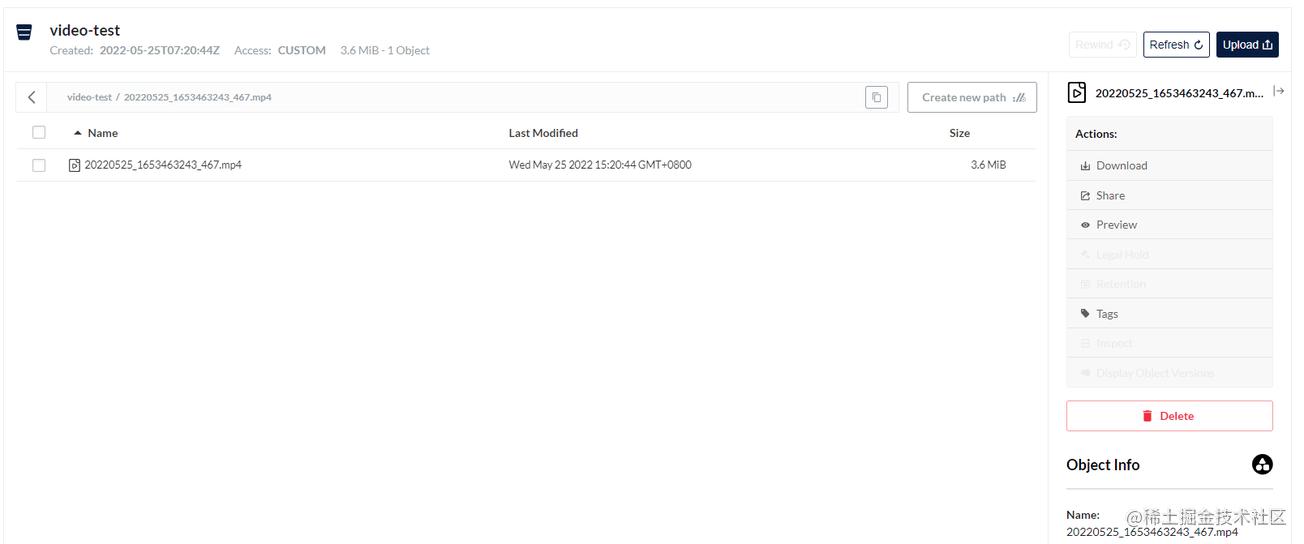Tick checkbox for 20220525_1653463243_467.mp4 row

click(39, 165)
